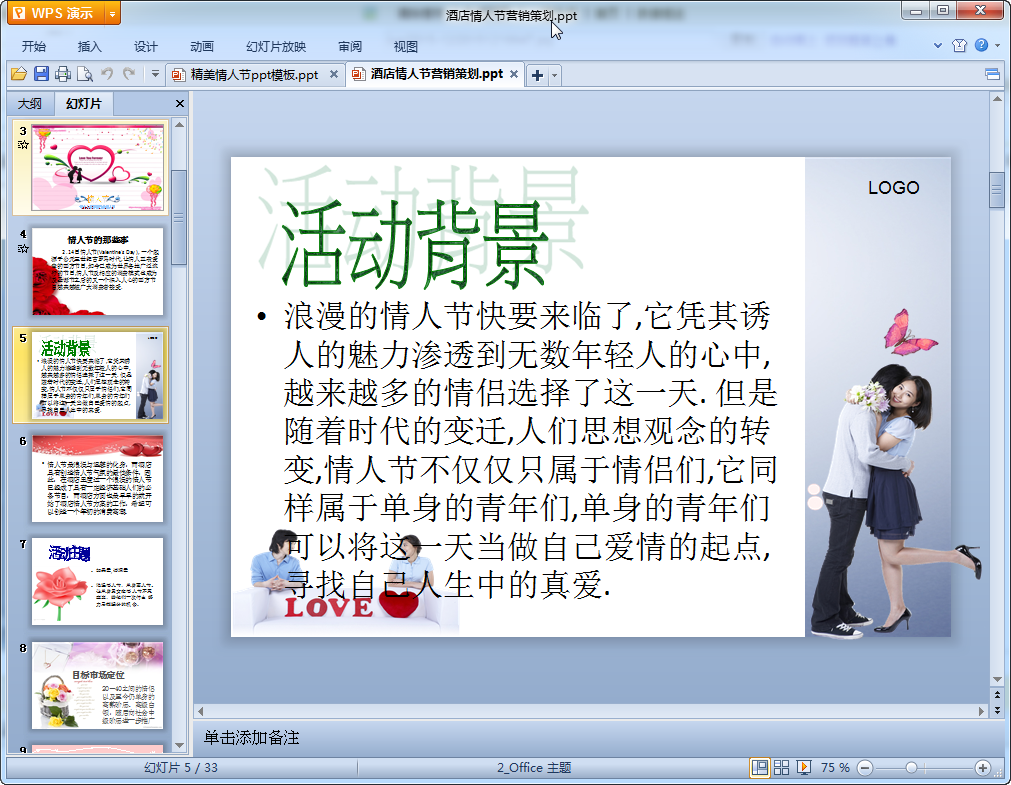Switch to the 大纲 pane tab
This screenshot has width=1011, height=785.
(x=30, y=103)
